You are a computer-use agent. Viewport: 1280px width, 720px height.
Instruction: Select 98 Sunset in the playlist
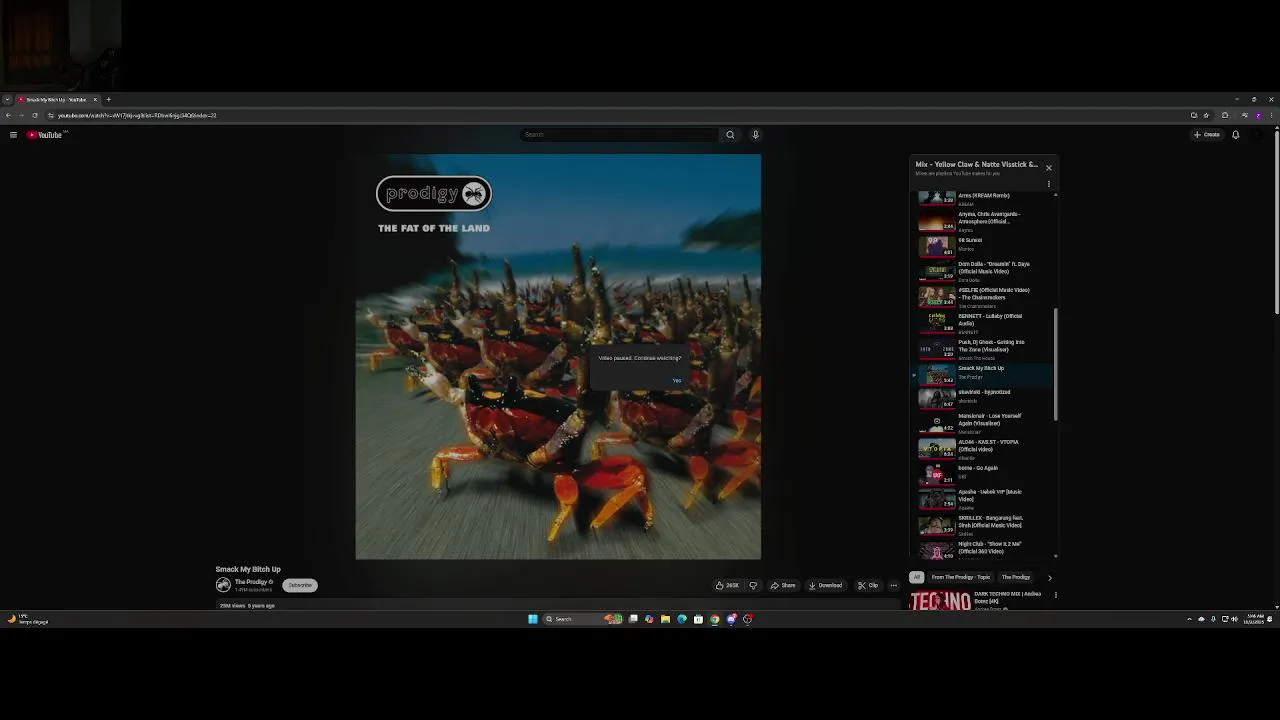tap(985, 245)
